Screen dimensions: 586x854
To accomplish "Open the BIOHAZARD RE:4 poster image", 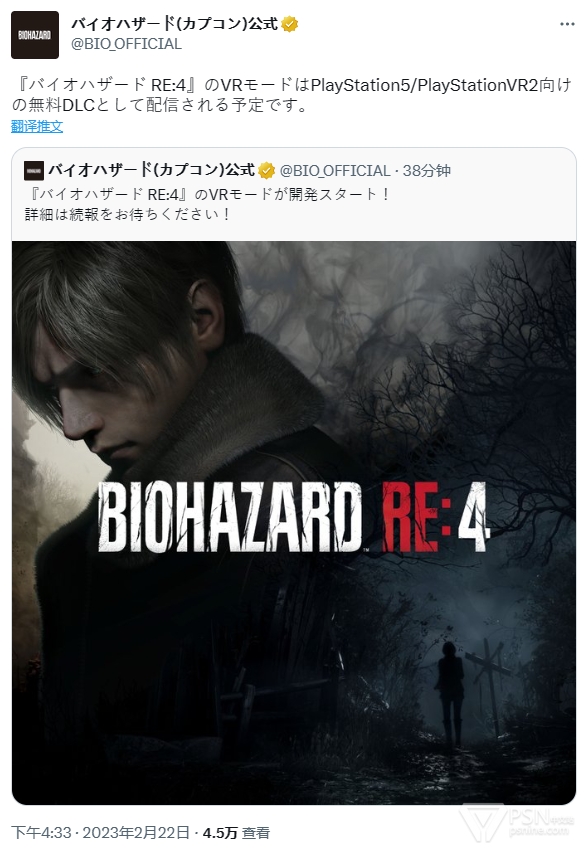I will [294, 523].
